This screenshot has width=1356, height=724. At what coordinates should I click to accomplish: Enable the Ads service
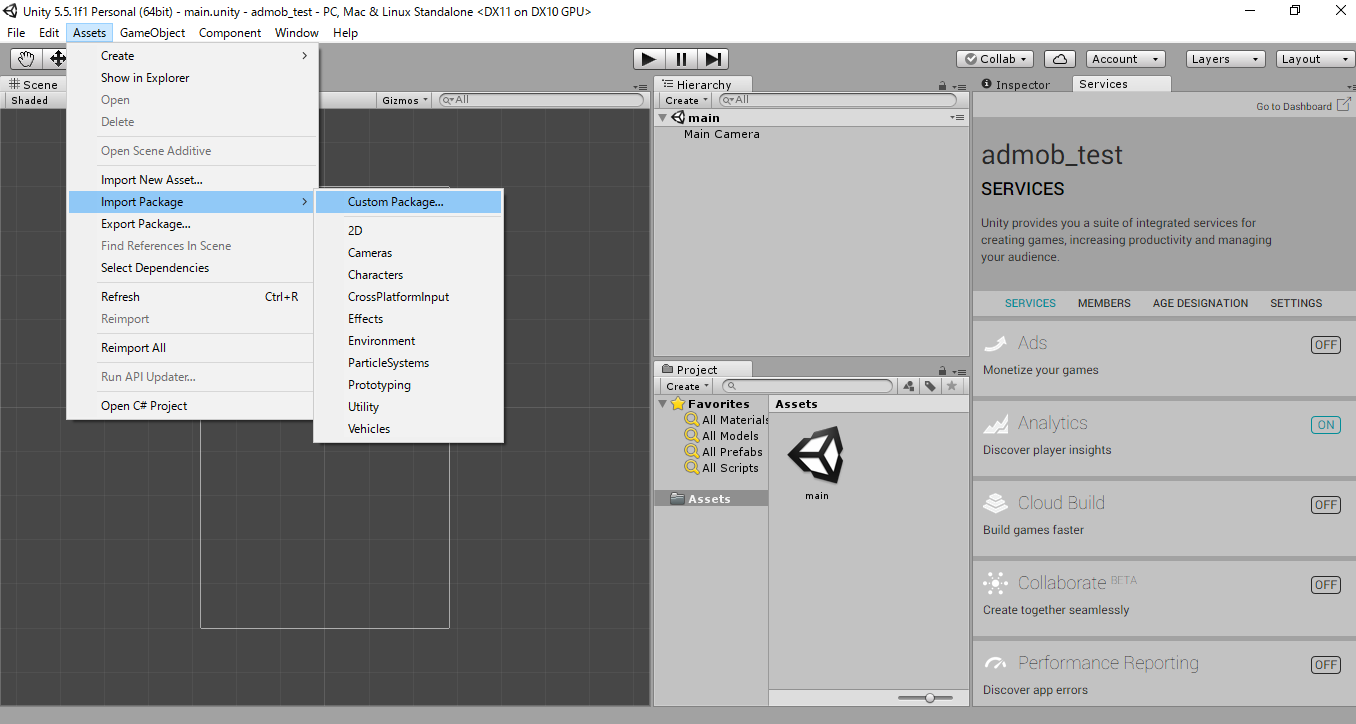coord(1325,344)
